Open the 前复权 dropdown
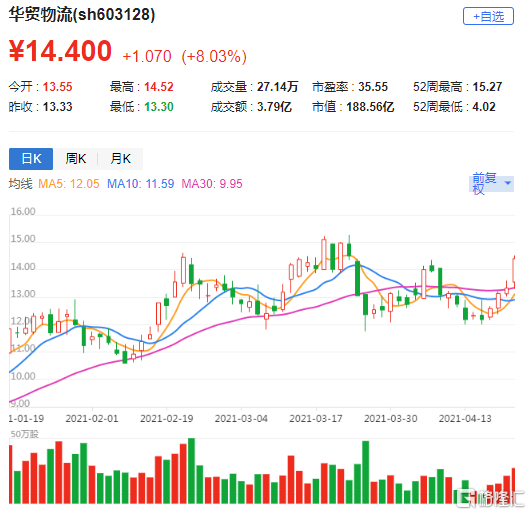 tap(492, 184)
